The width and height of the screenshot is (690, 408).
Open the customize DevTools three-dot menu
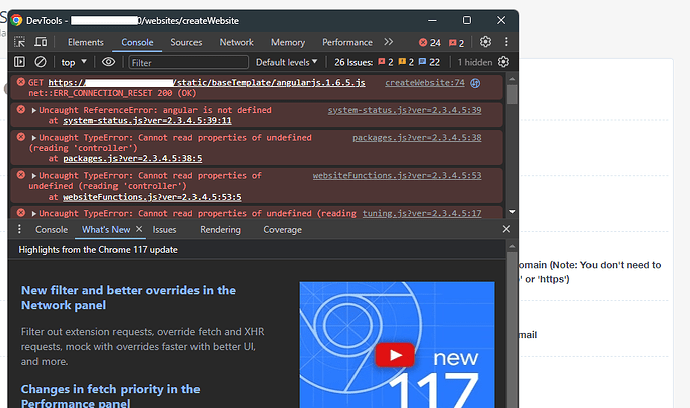[506, 42]
